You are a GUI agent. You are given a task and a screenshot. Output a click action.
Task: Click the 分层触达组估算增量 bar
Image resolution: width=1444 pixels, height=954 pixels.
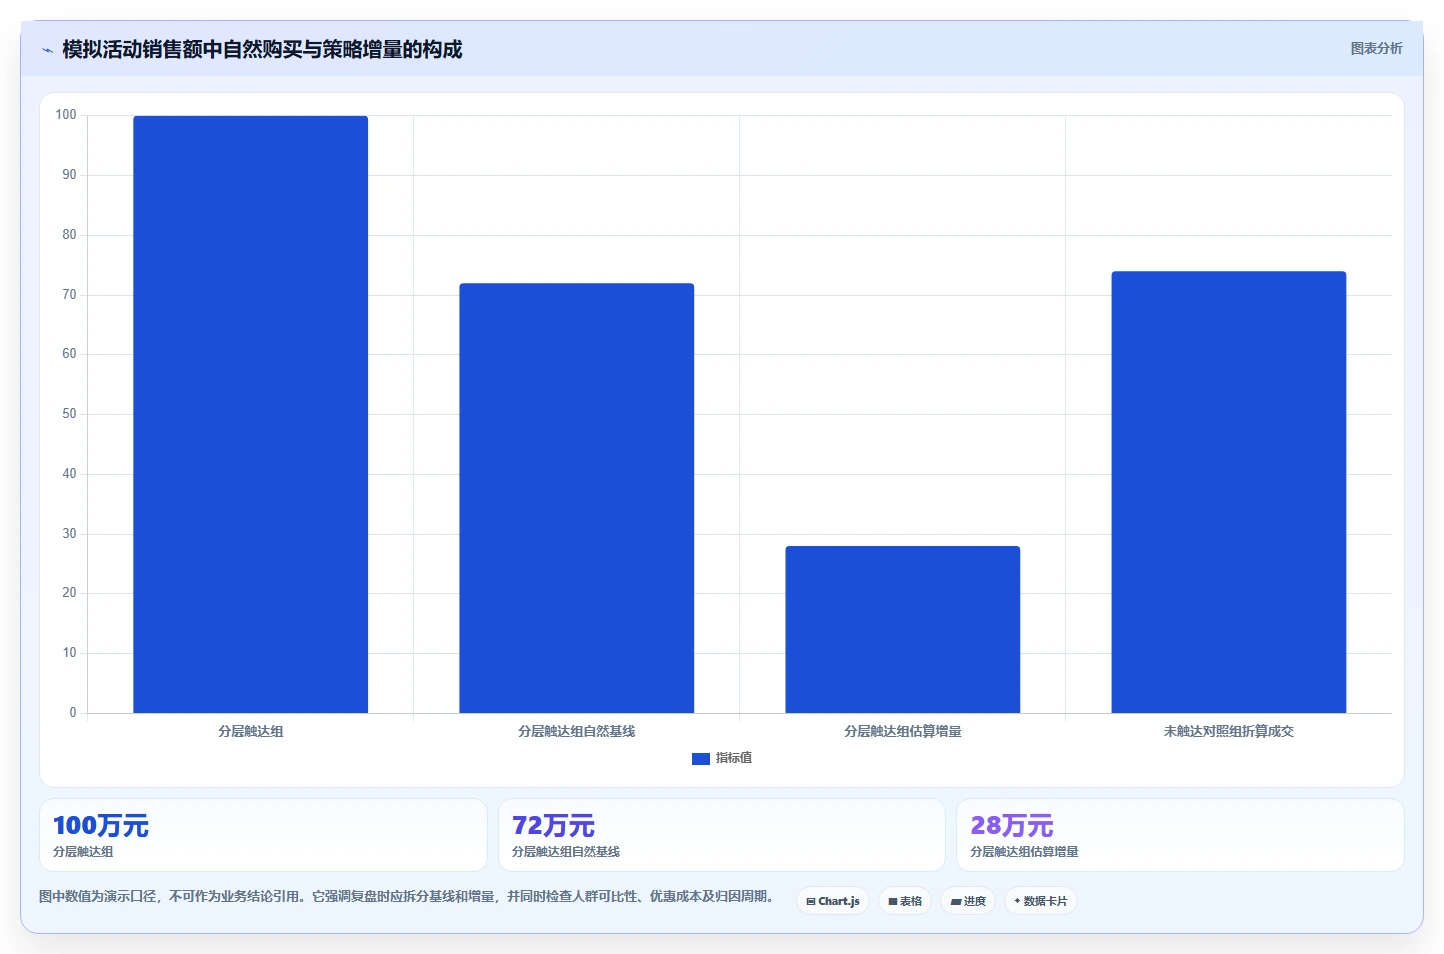[902, 629]
